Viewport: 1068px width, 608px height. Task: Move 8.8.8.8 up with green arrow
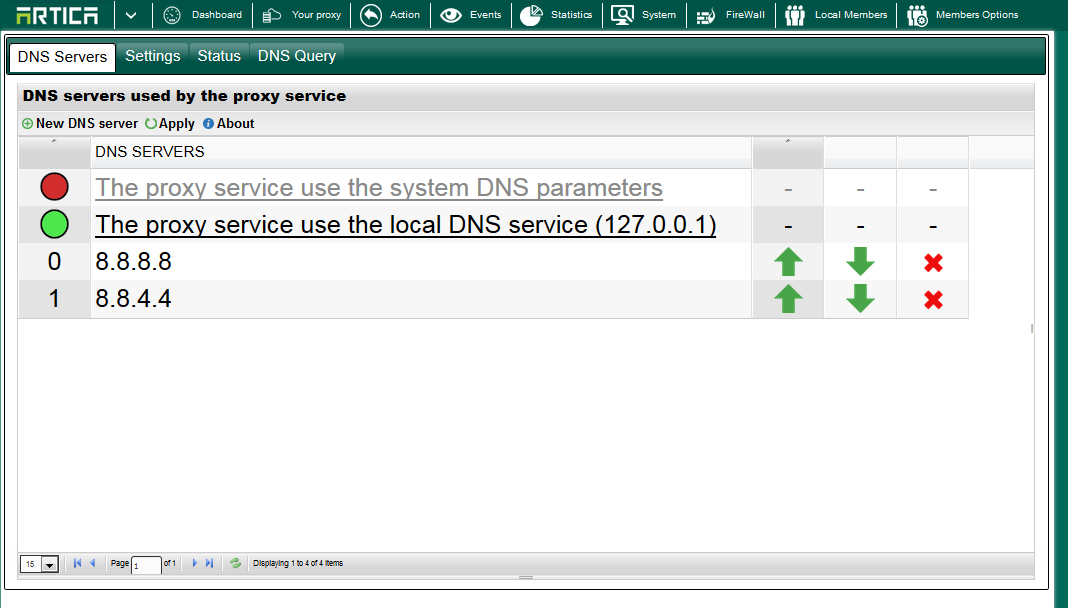(788, 261)
